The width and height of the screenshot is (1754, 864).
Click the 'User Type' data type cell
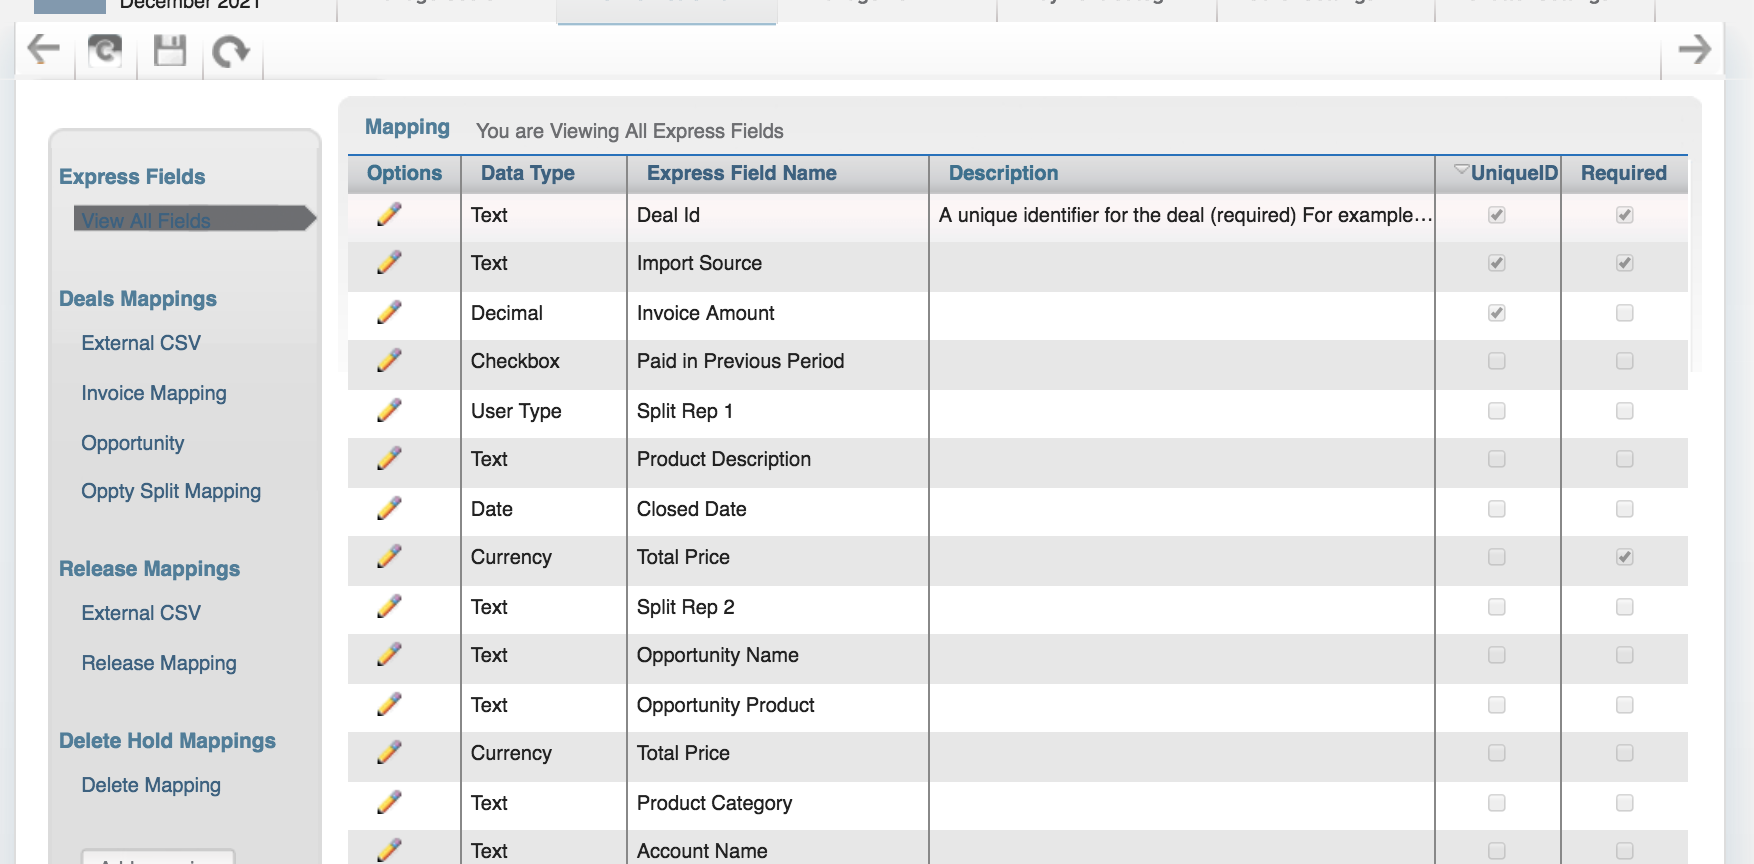pyautogui.click(x=516, y=411)
